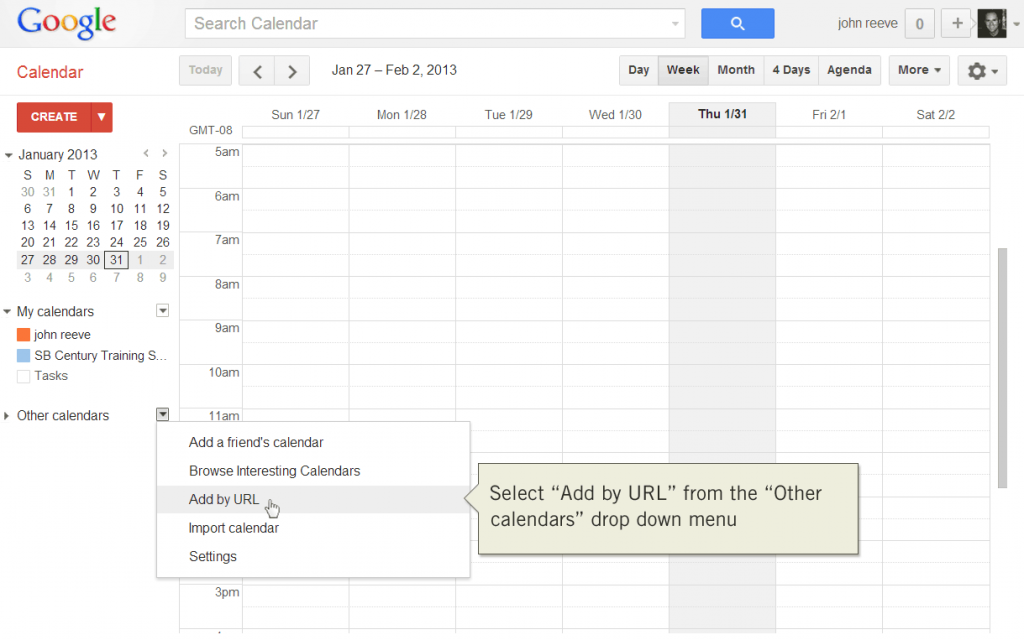Open john reeve profile photo
The height and width of the screenshot is (640, 1024).
tap(991, 24)
